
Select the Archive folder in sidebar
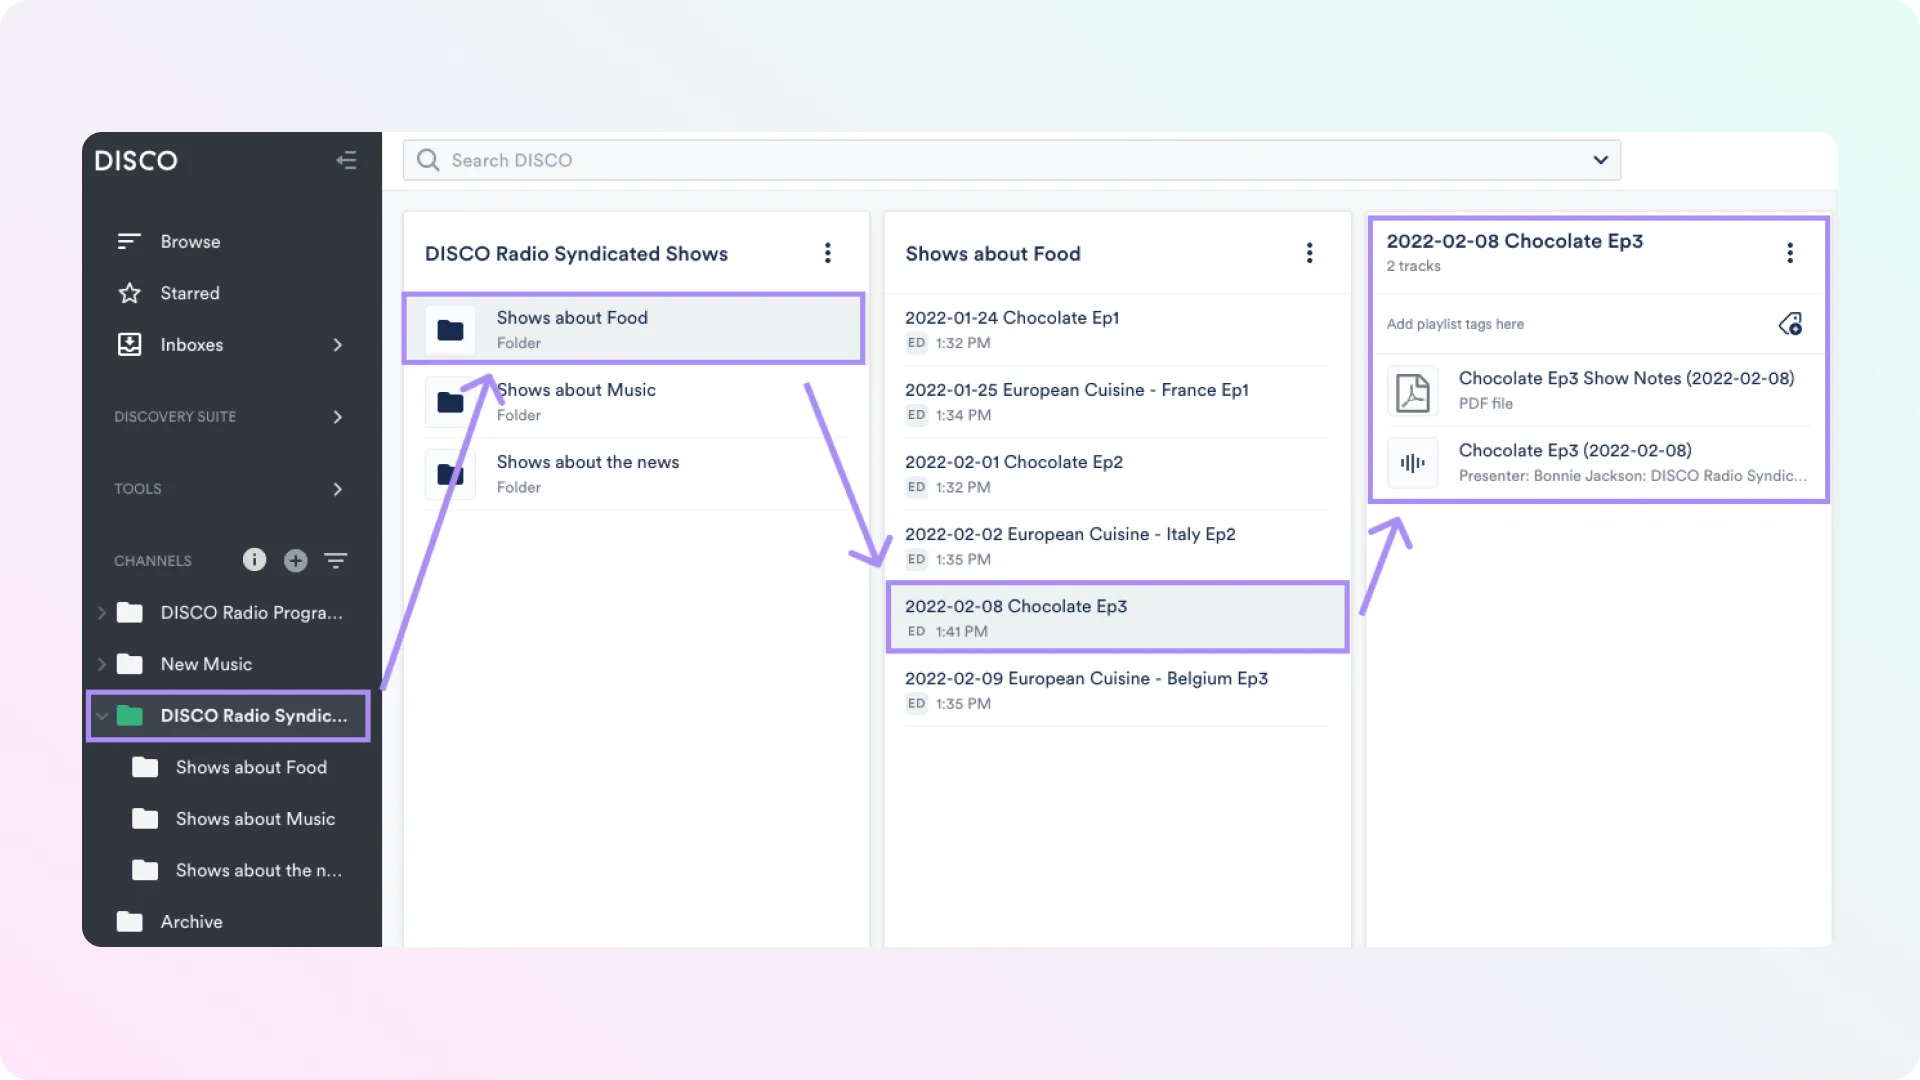192,921
